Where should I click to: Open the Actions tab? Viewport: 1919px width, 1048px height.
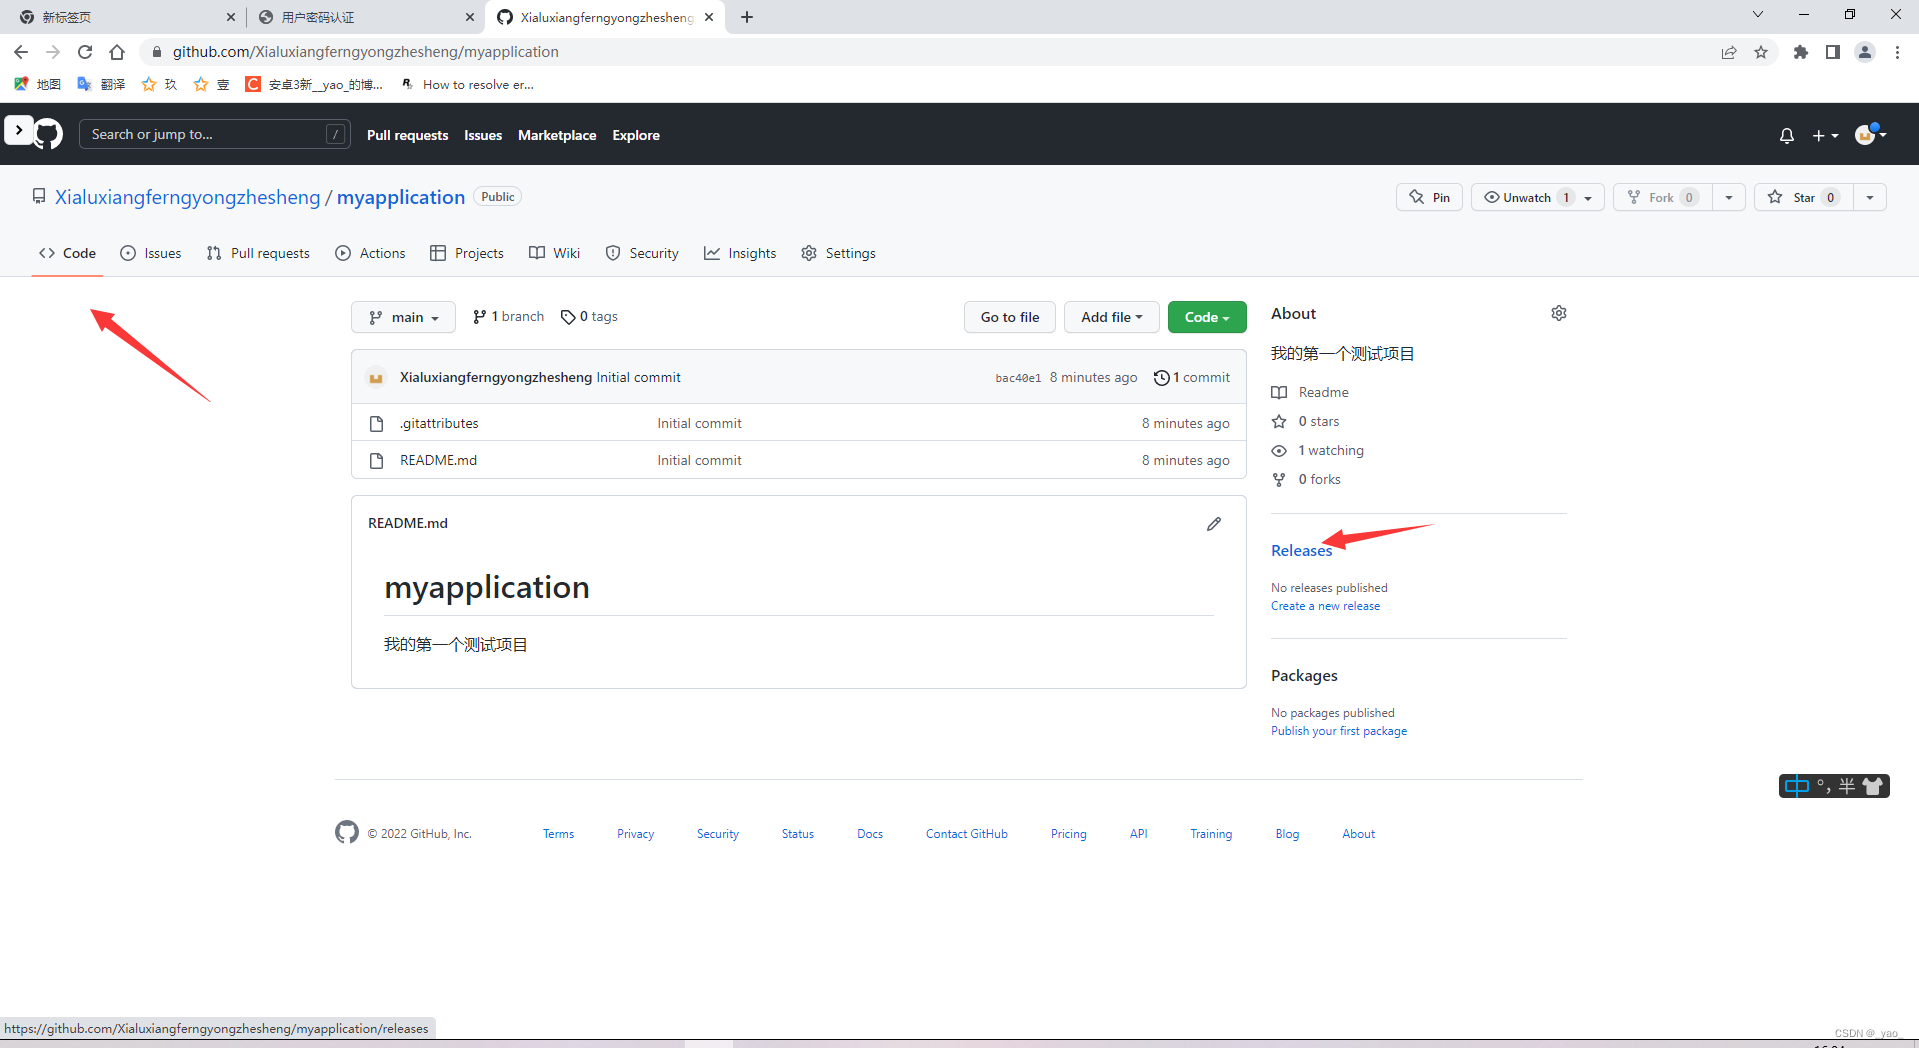tap(371, 253)
